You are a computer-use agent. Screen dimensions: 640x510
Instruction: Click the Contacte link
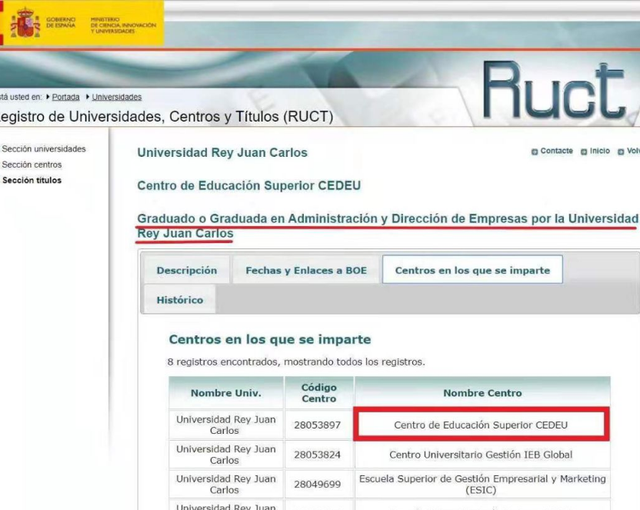pyautogui.click(x=556, y=151)
